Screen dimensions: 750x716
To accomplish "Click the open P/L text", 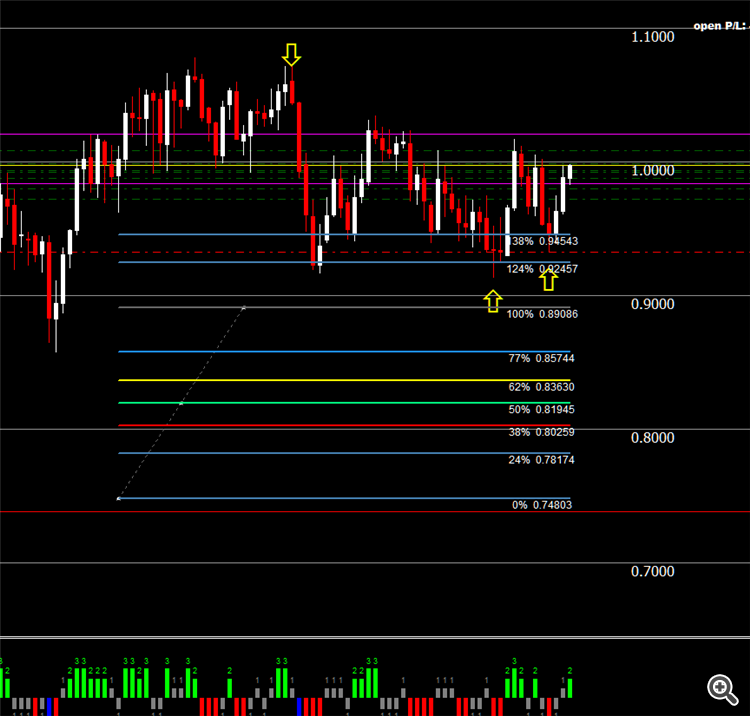I will tap(721, 26).
